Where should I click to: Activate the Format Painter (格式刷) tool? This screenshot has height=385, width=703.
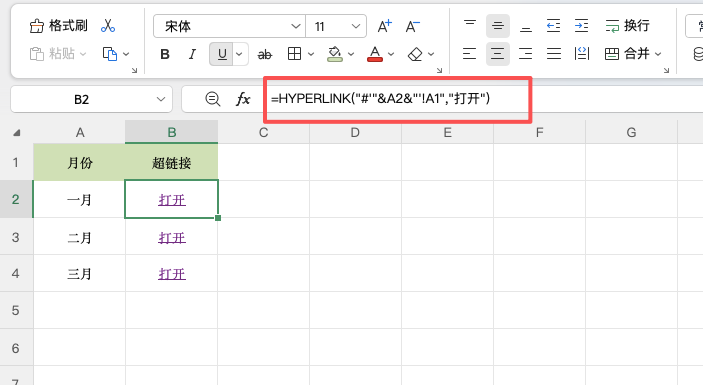point(58,26)
